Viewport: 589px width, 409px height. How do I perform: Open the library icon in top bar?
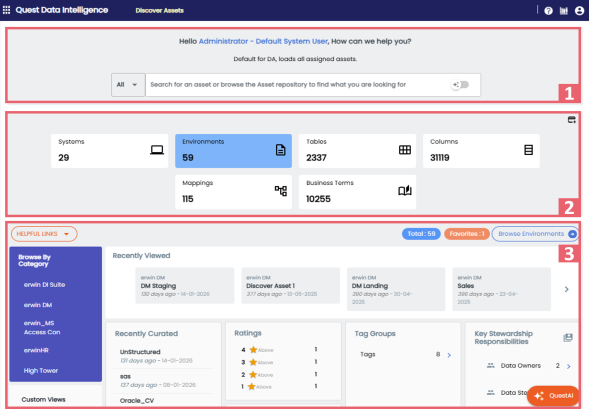click(564, 11)
